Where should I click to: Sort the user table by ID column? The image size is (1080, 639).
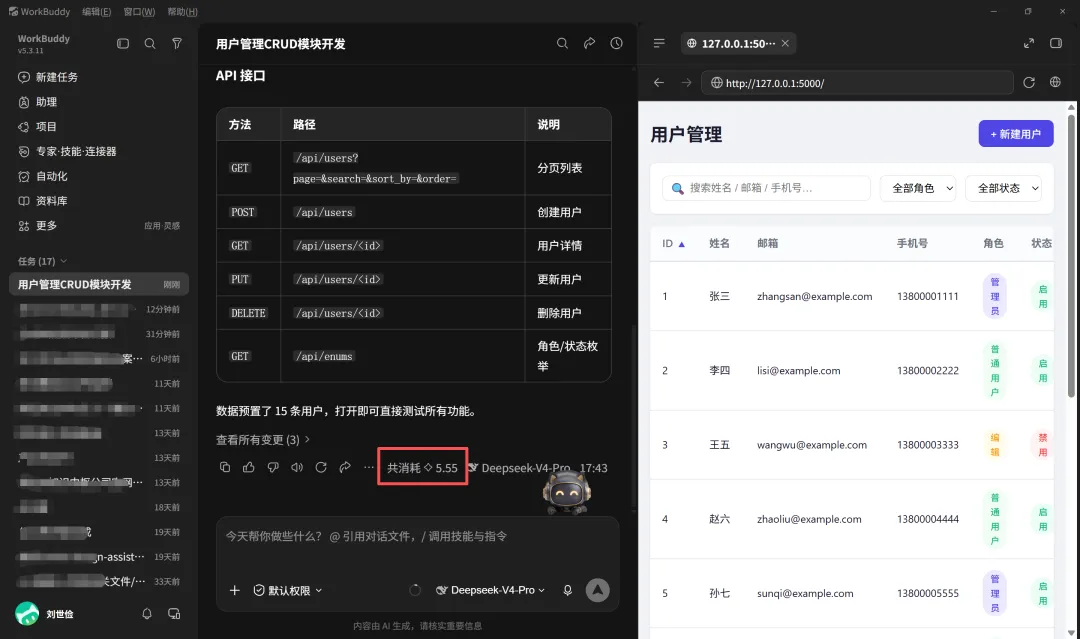tap(673, 244)
